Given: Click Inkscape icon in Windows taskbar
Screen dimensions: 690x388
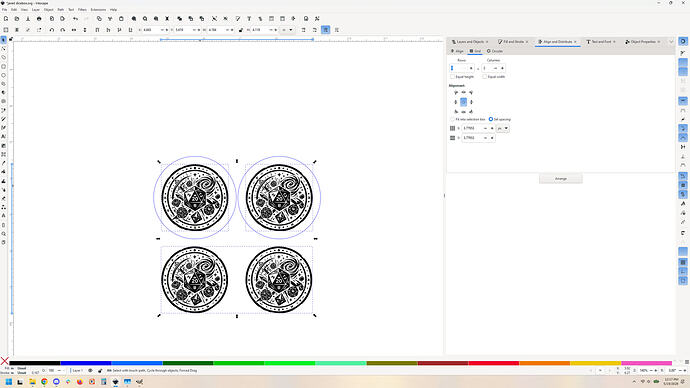Looking at the screenshot, I should point(115,382).
